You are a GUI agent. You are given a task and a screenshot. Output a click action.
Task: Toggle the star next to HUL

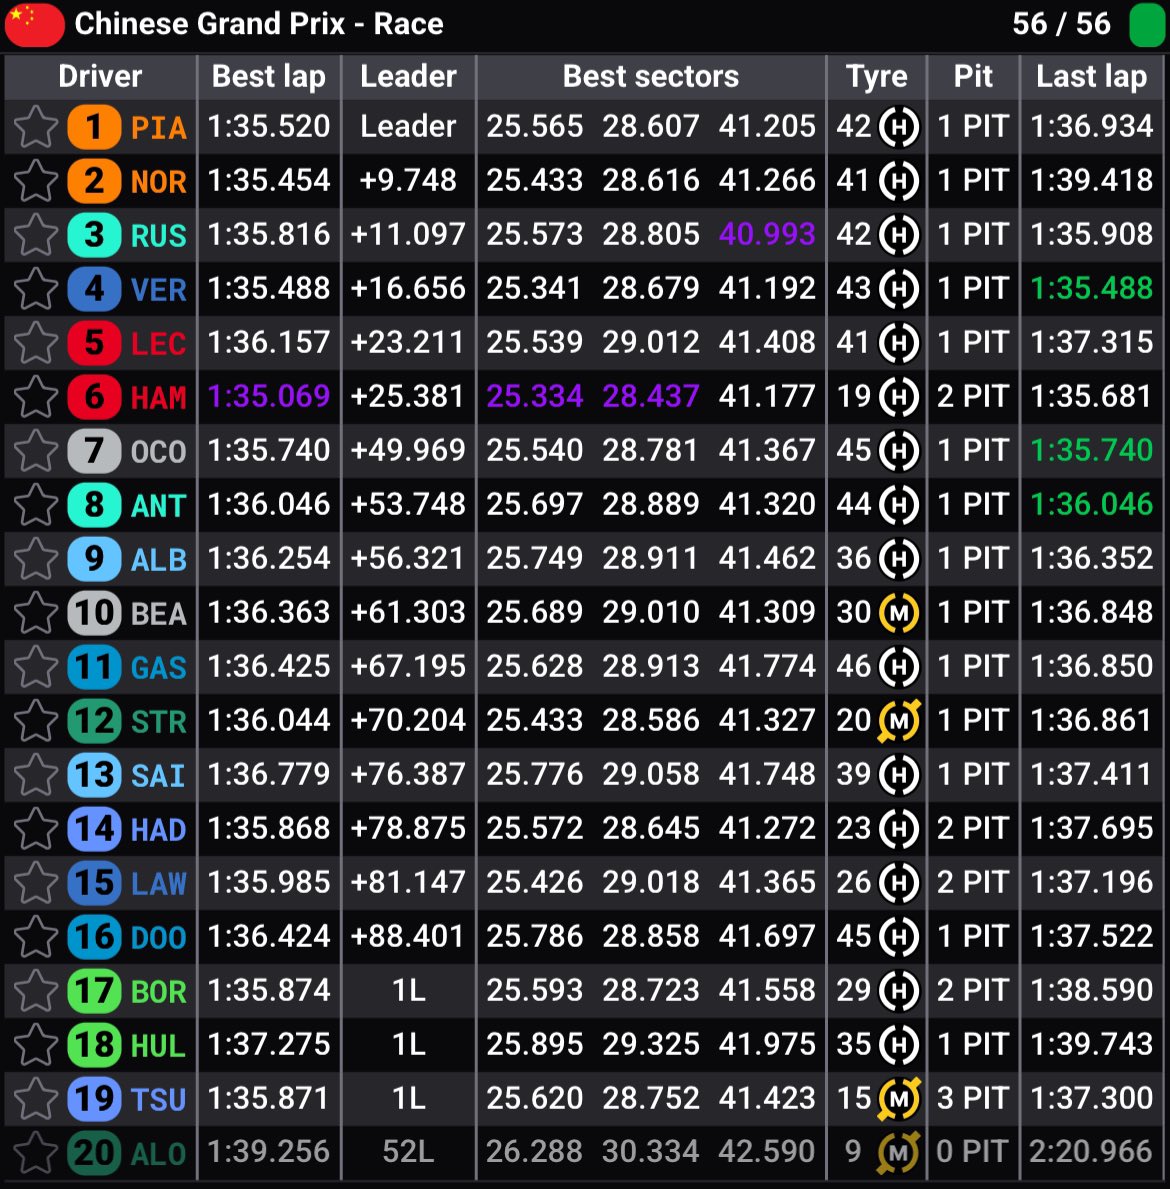pos(36,1045)
